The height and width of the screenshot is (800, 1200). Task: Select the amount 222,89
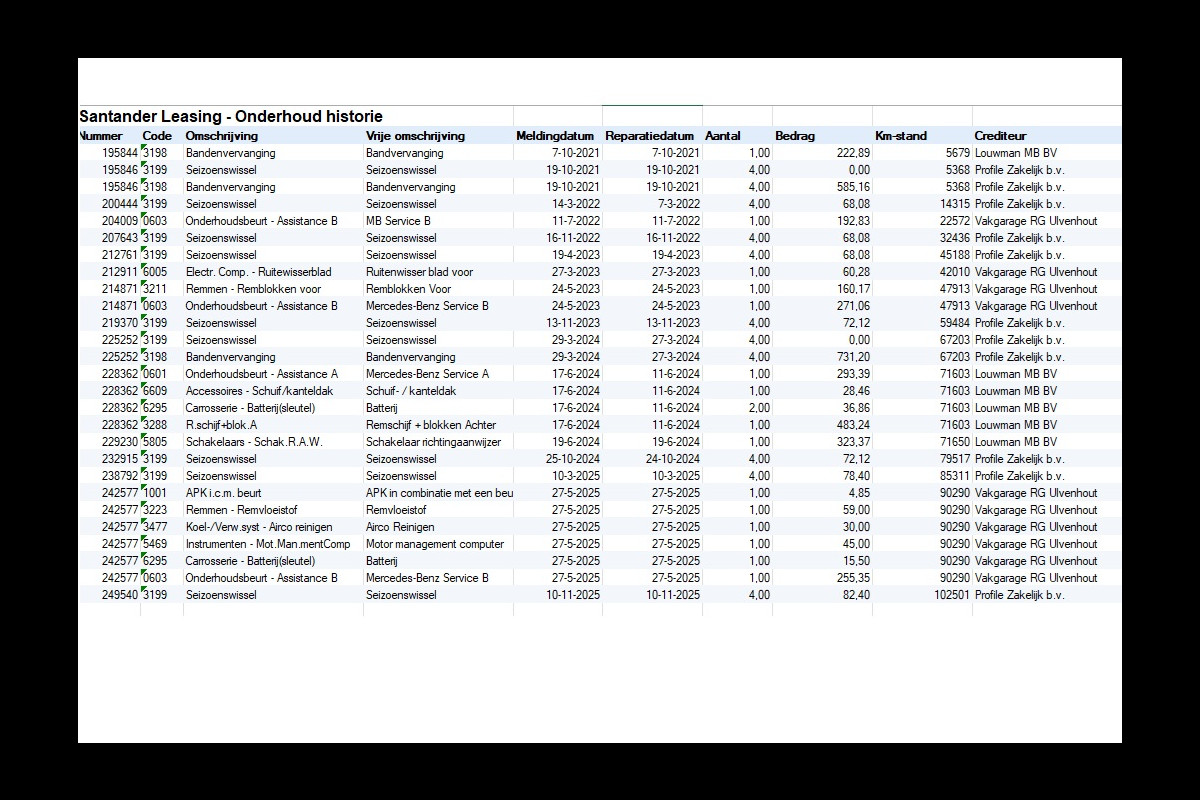pos(853,153)
